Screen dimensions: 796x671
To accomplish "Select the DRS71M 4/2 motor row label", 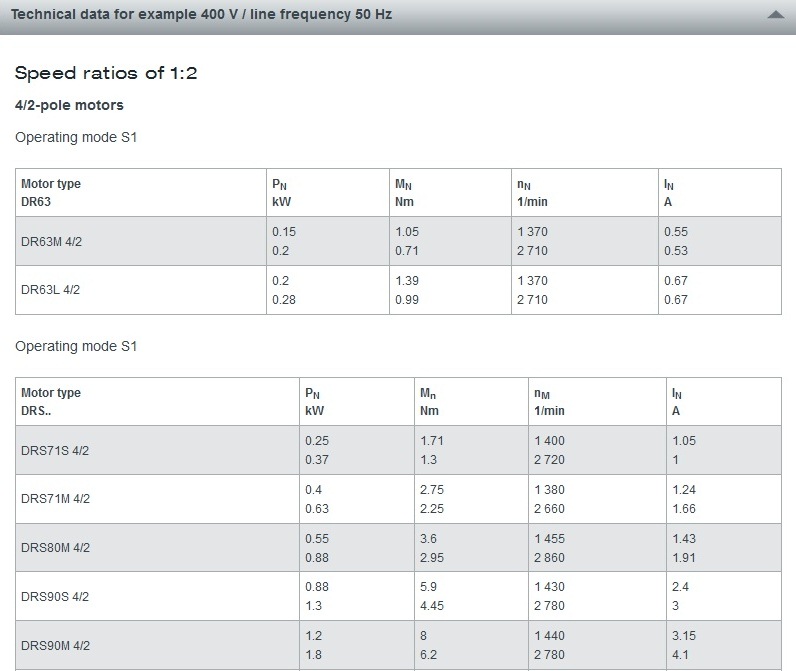I will click(x=55, y=499).
